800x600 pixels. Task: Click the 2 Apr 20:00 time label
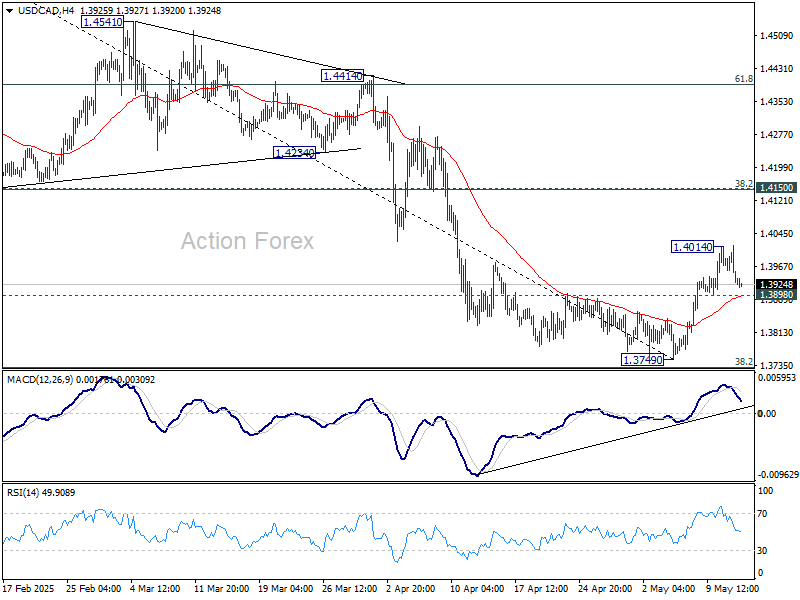(411, 589)
